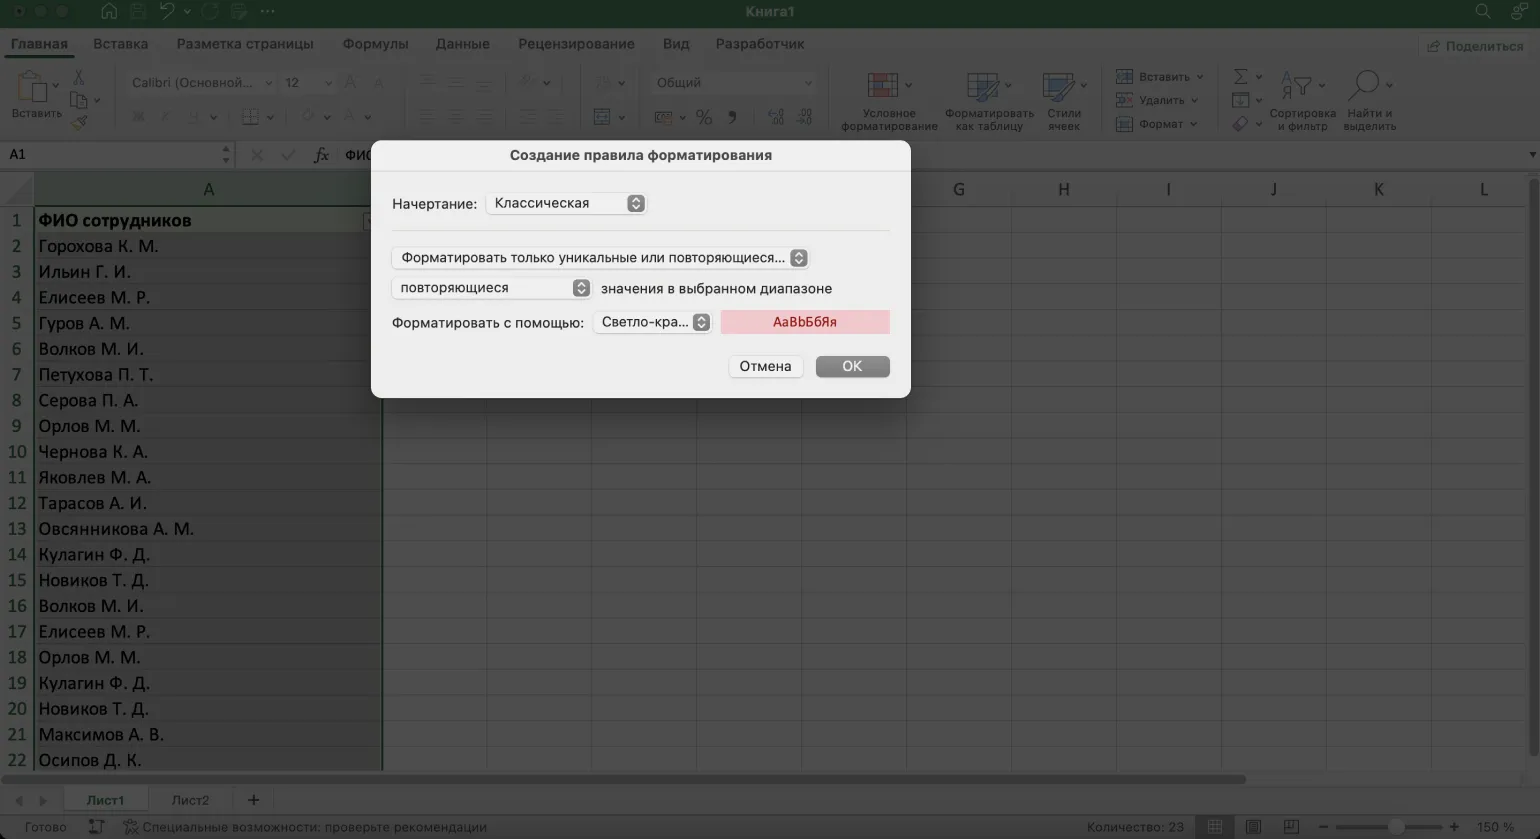
Task: Switch to Page Layout view in status bar
Action: [1252, 827]
